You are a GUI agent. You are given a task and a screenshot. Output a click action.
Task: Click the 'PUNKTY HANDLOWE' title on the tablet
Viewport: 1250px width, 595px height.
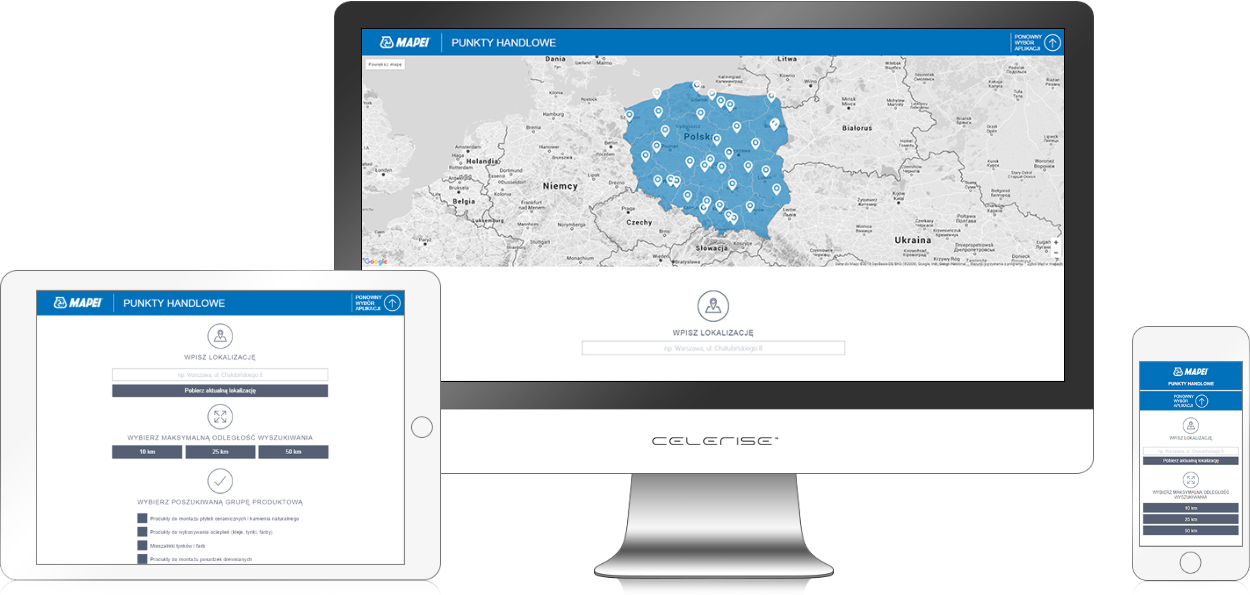point(174,303)
